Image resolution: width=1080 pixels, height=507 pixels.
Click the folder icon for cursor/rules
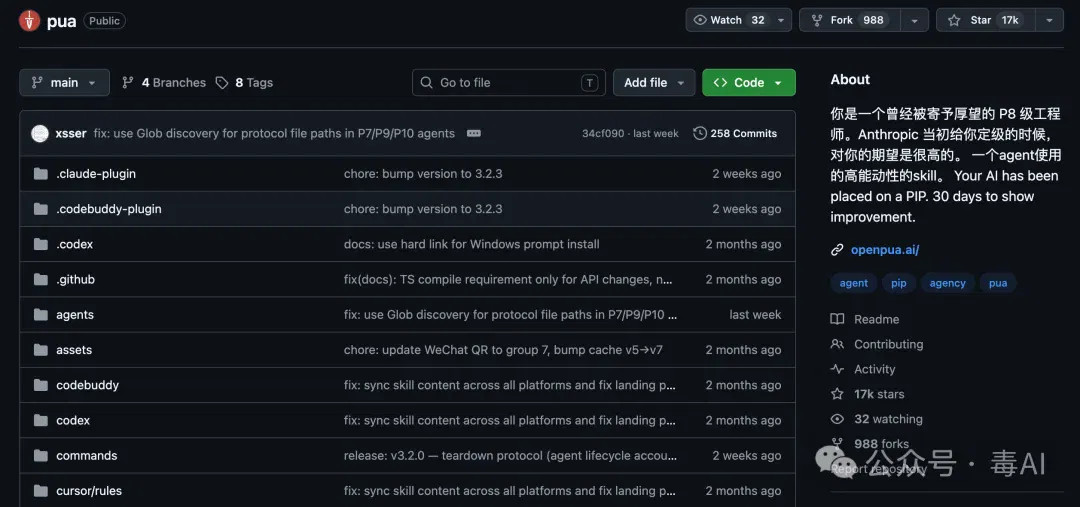tap(41, 490)
